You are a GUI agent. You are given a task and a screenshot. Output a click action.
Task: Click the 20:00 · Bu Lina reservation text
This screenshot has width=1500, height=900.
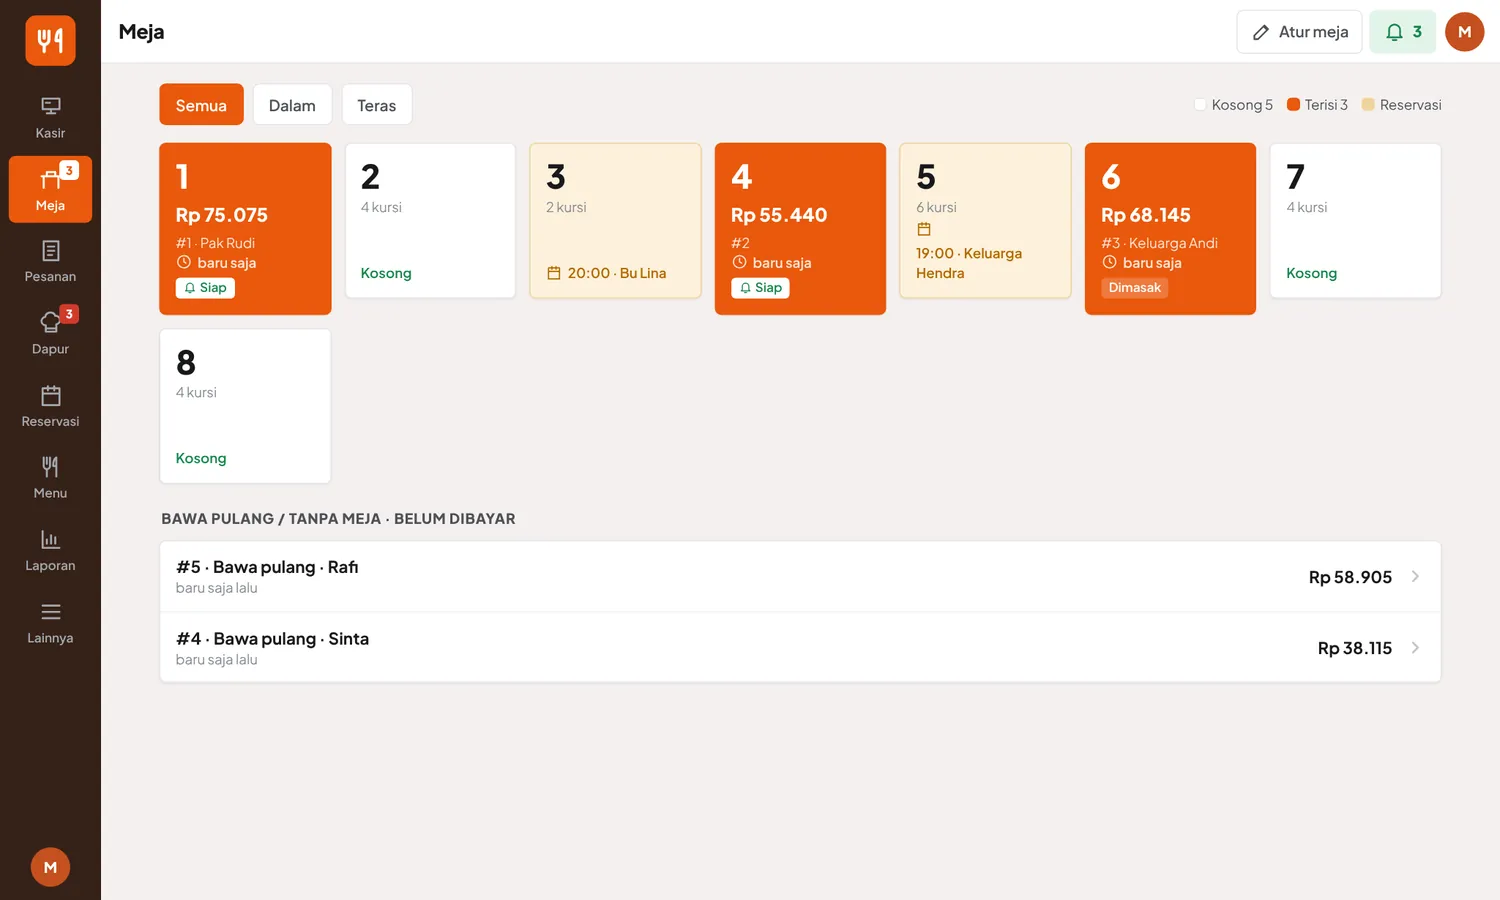click(x=616, y=273)
